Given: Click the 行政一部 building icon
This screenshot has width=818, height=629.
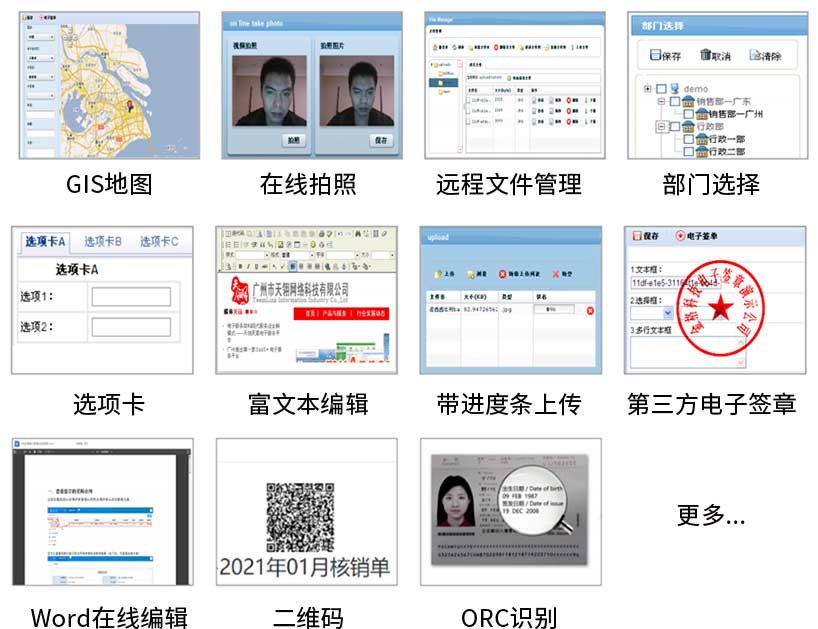Looking at the screenshot, I should tap(701, 139).
